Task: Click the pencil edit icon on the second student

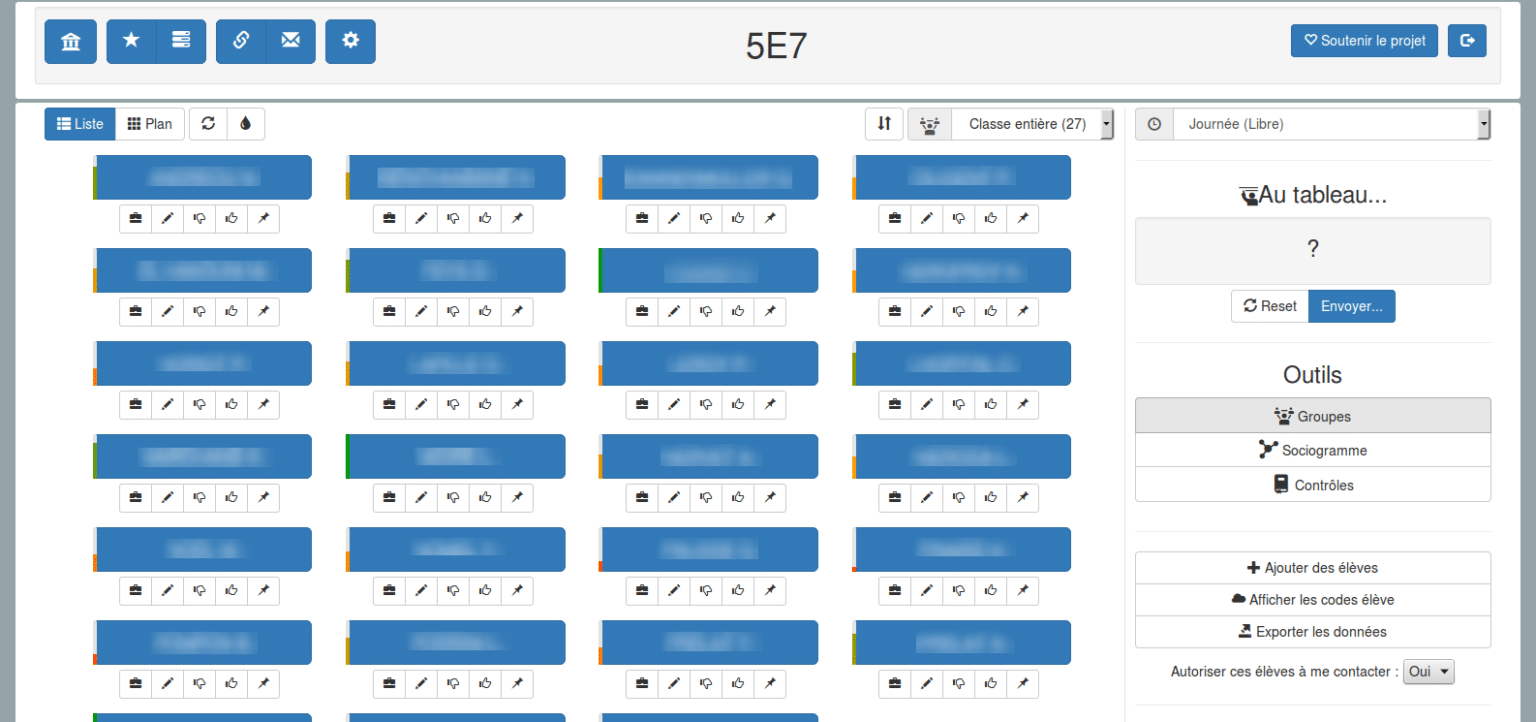Action: [x=420, y=218]
